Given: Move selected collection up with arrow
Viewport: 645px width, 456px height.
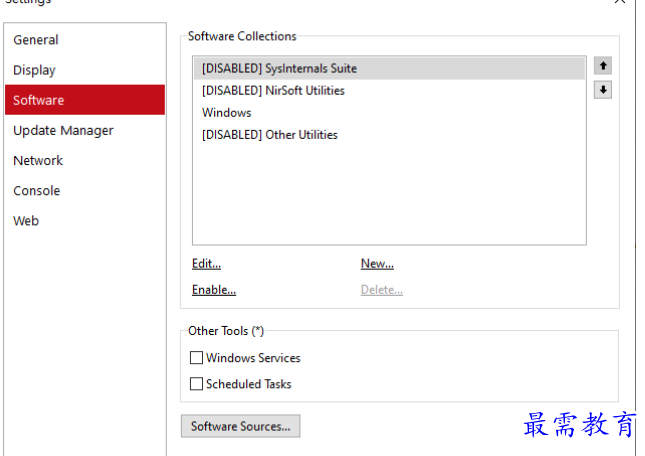Looking at the screenshot, I should click(602, 66).
